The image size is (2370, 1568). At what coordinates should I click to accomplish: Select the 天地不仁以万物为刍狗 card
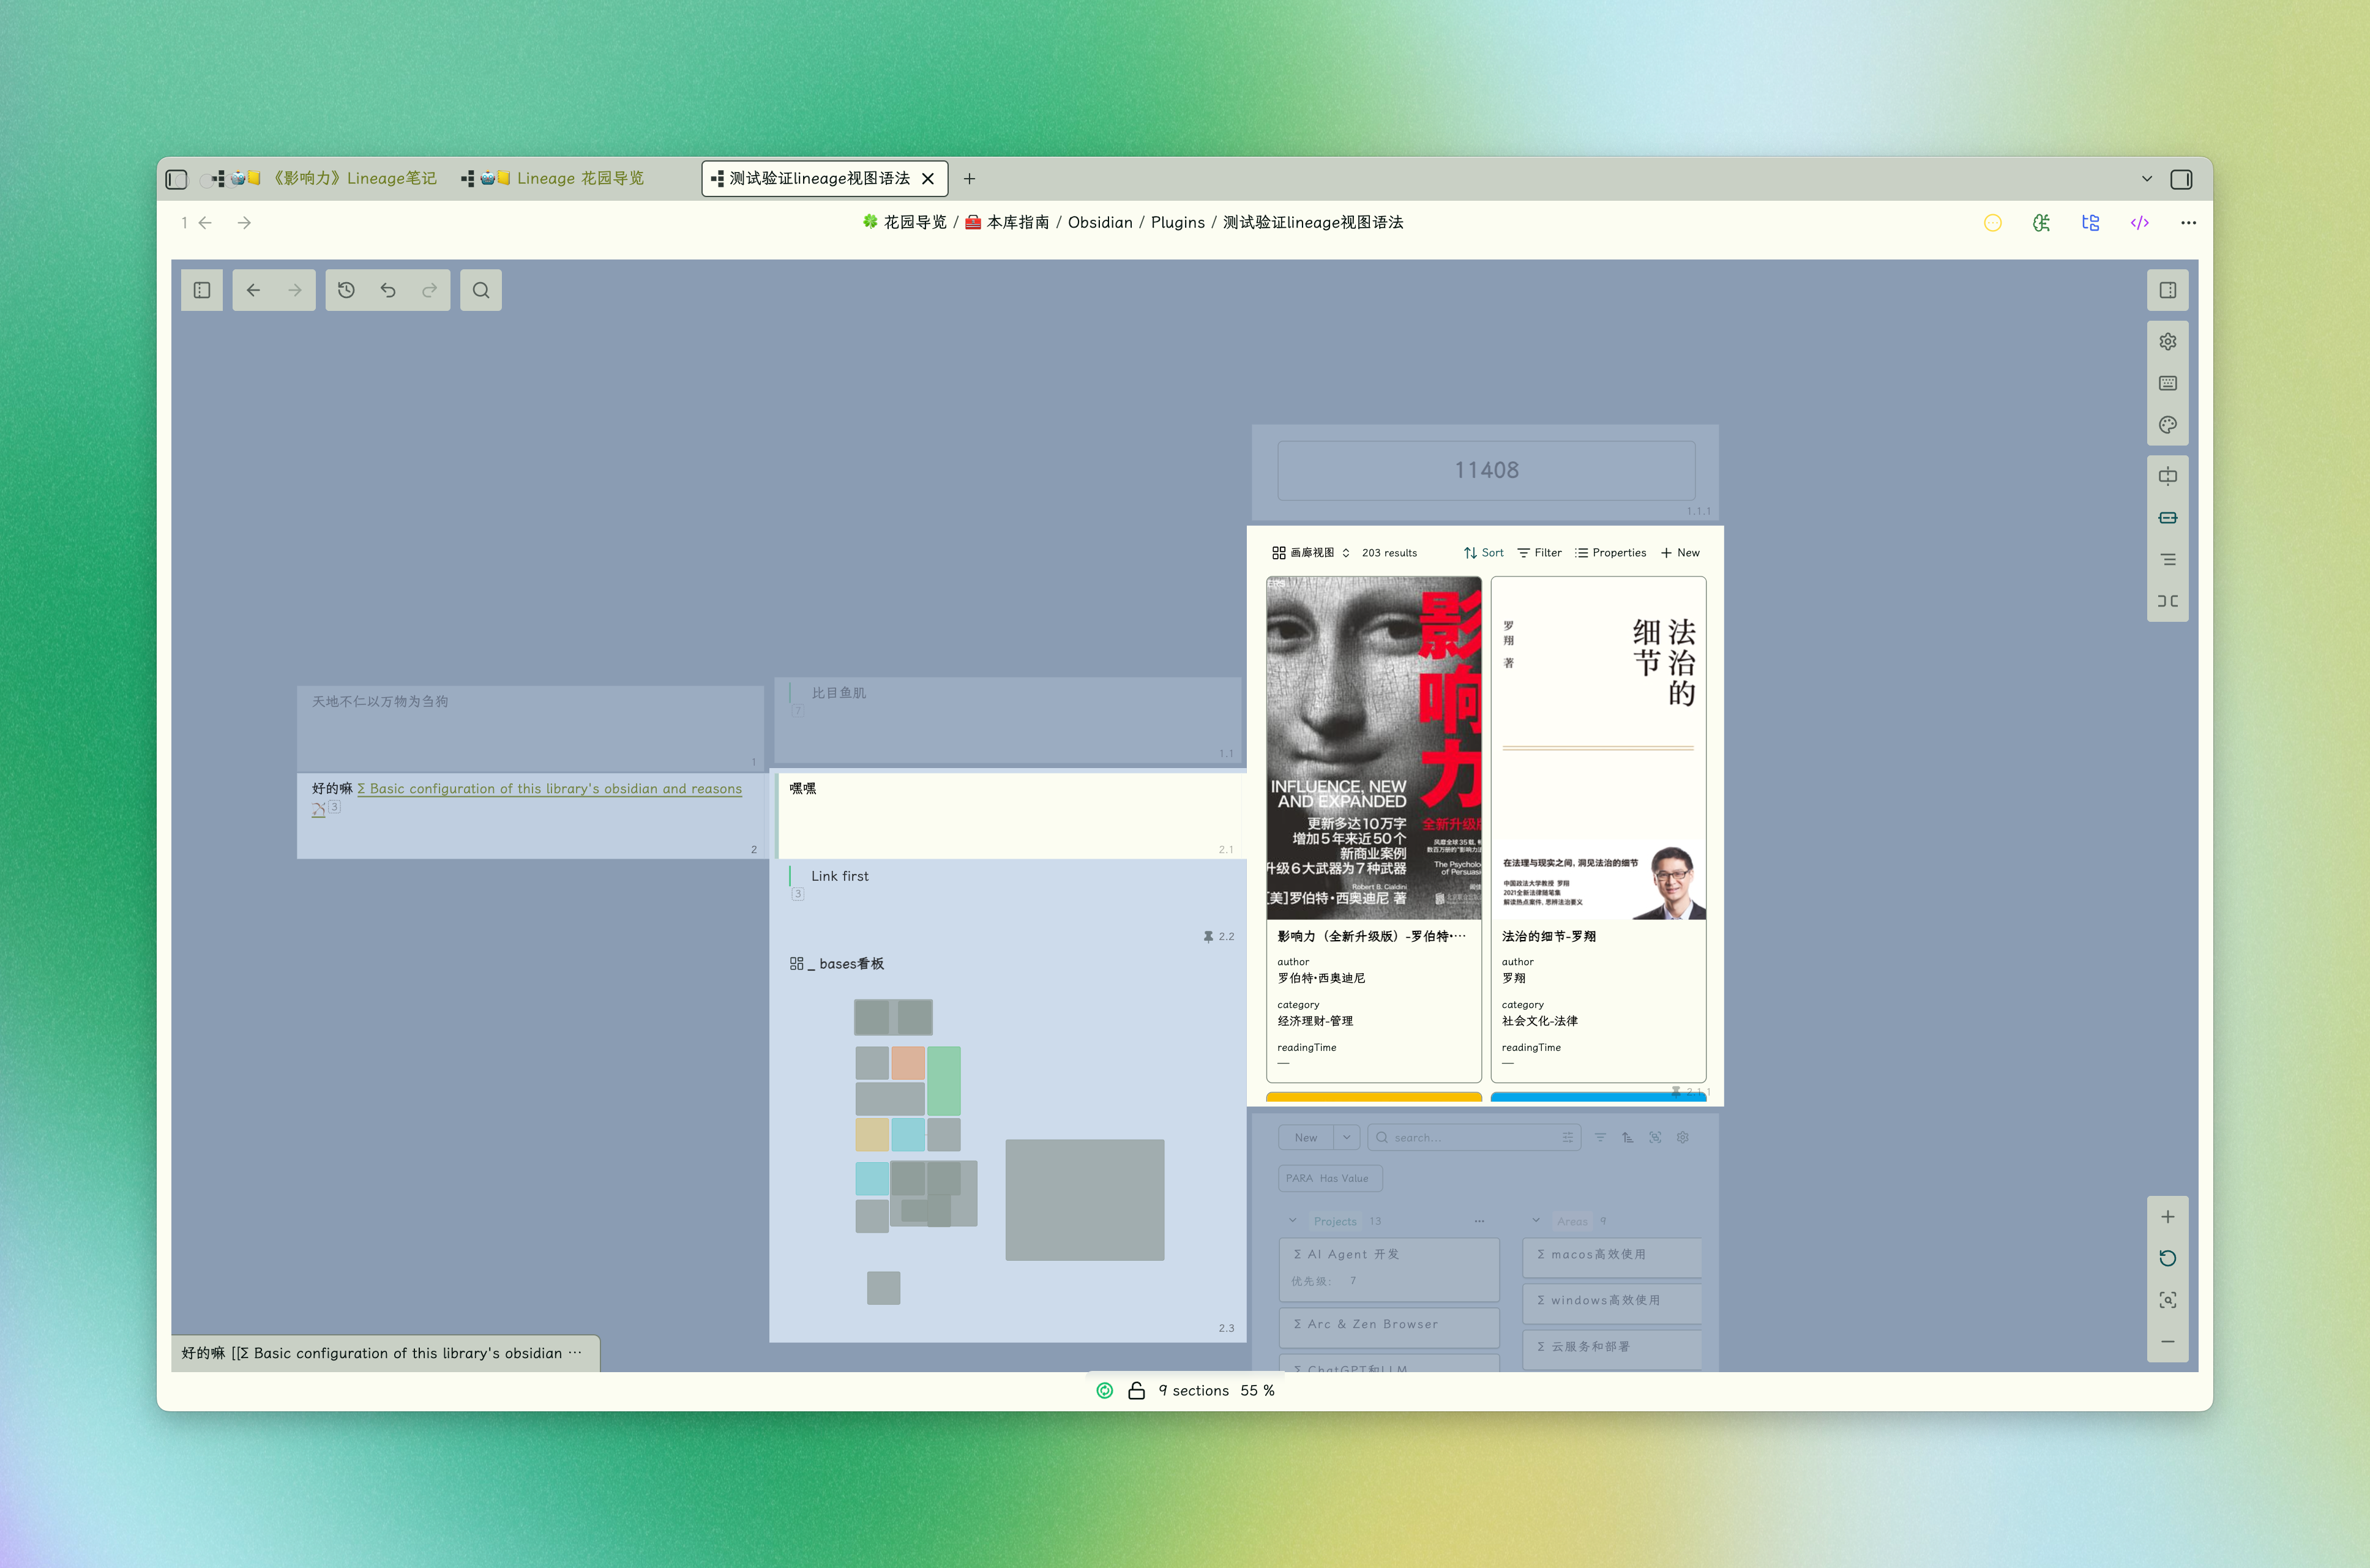(531, 728)
